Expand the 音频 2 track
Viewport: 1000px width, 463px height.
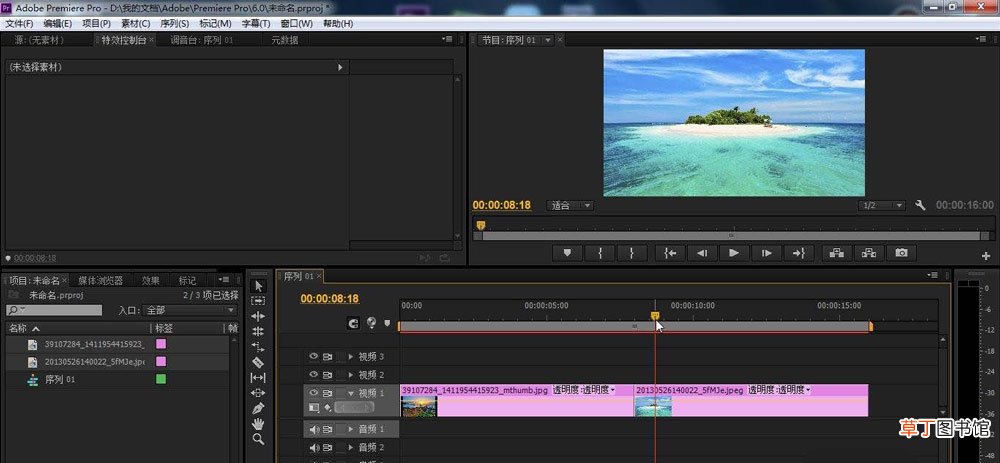click(351, 447)
